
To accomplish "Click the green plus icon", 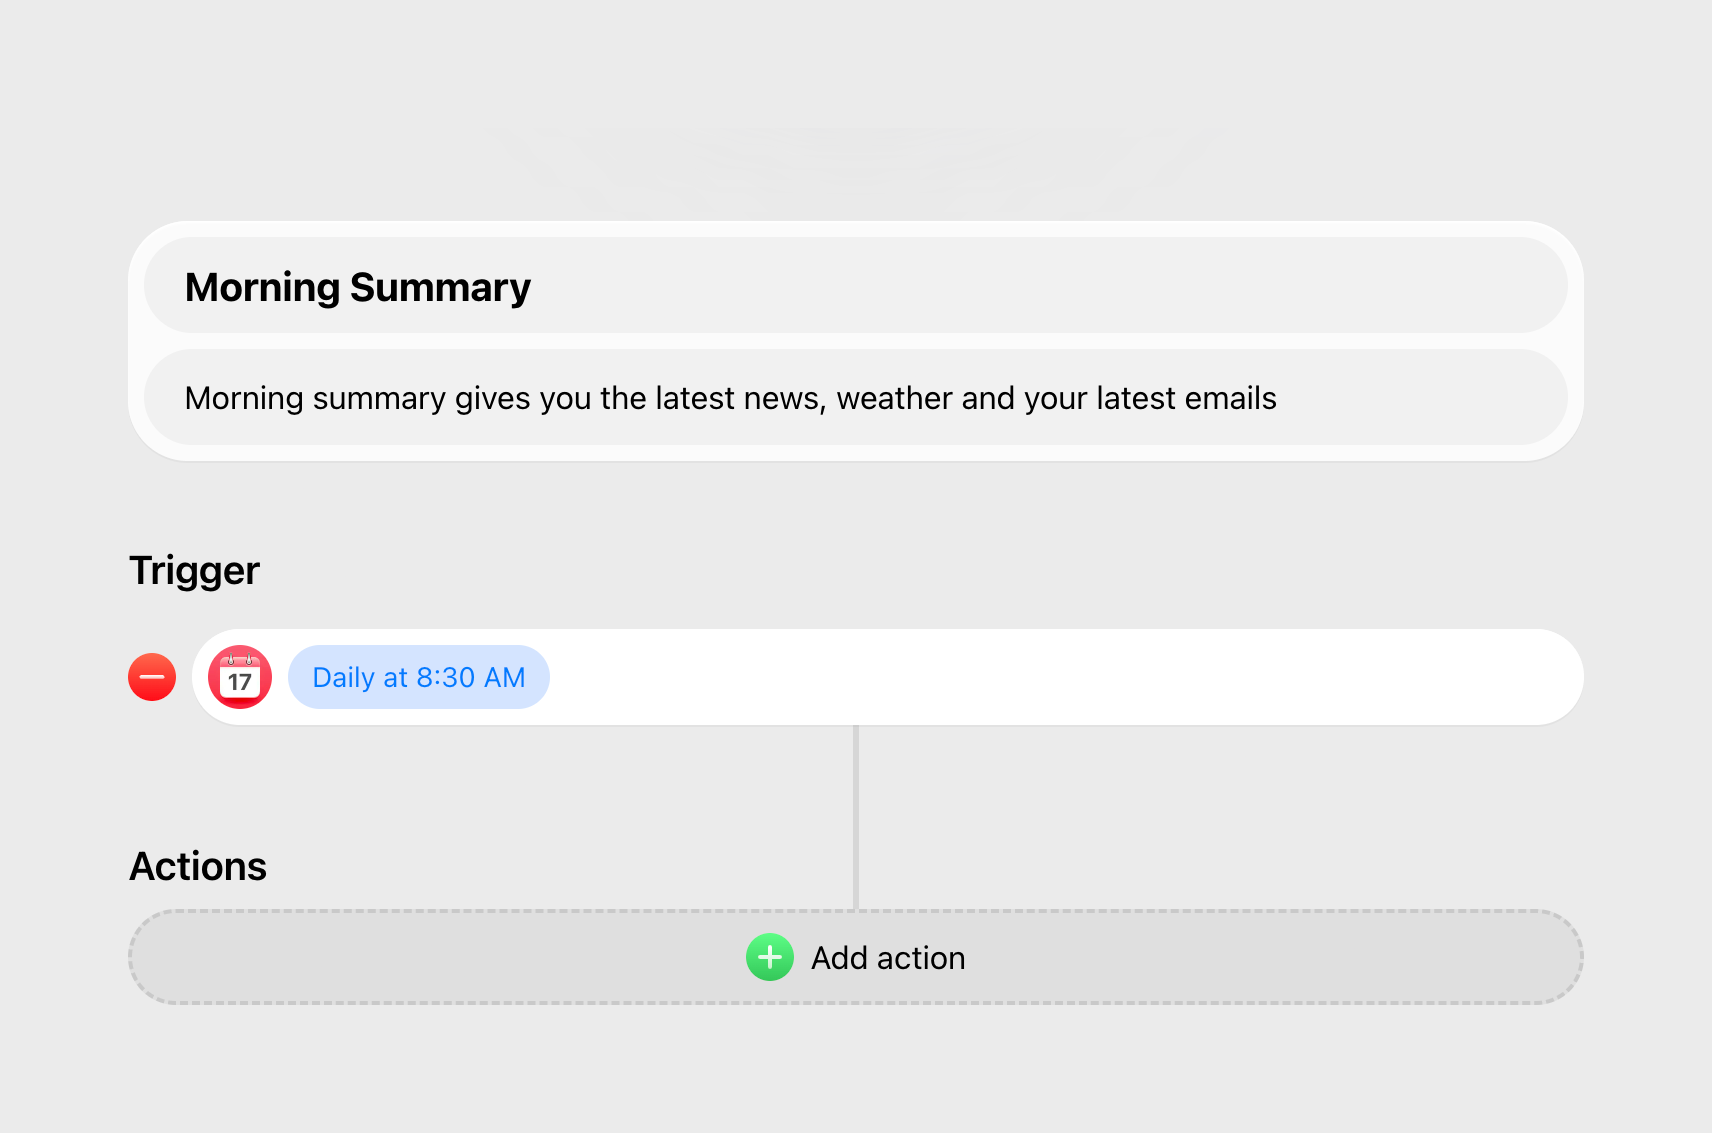I will pos(770,957).
